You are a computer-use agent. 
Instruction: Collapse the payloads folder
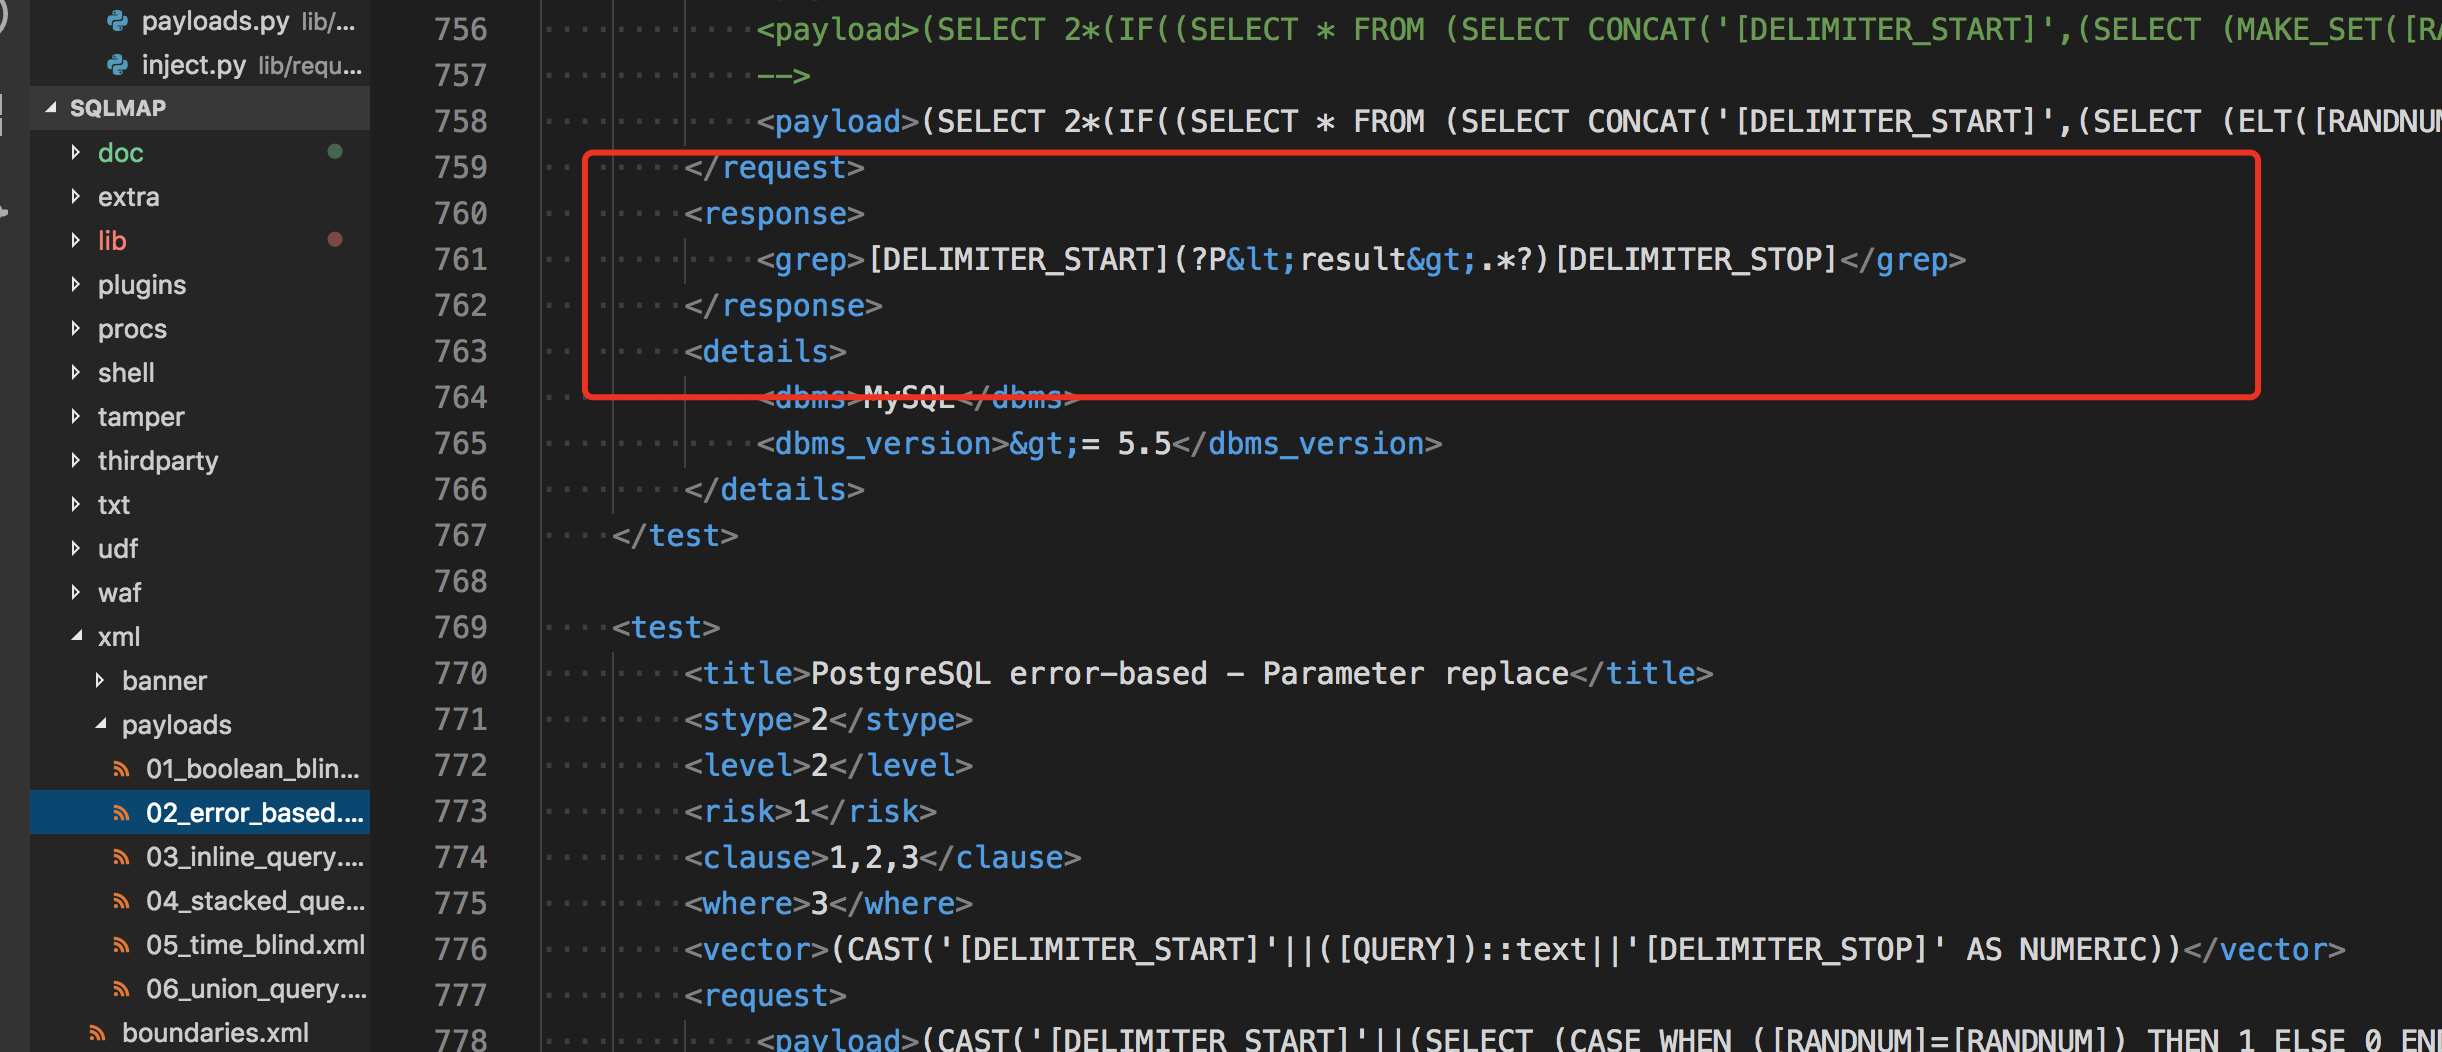[x=100, y=724]
